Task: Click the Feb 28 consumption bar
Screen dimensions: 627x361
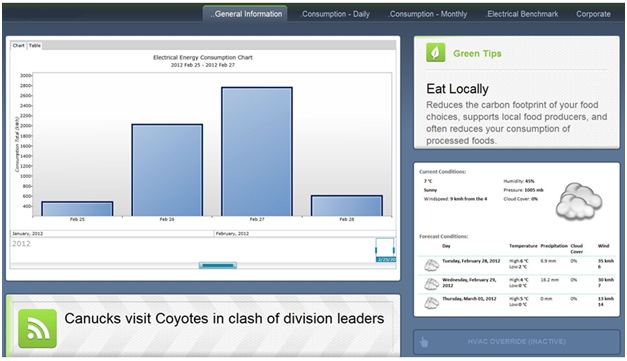Action: tap(347, 206)
